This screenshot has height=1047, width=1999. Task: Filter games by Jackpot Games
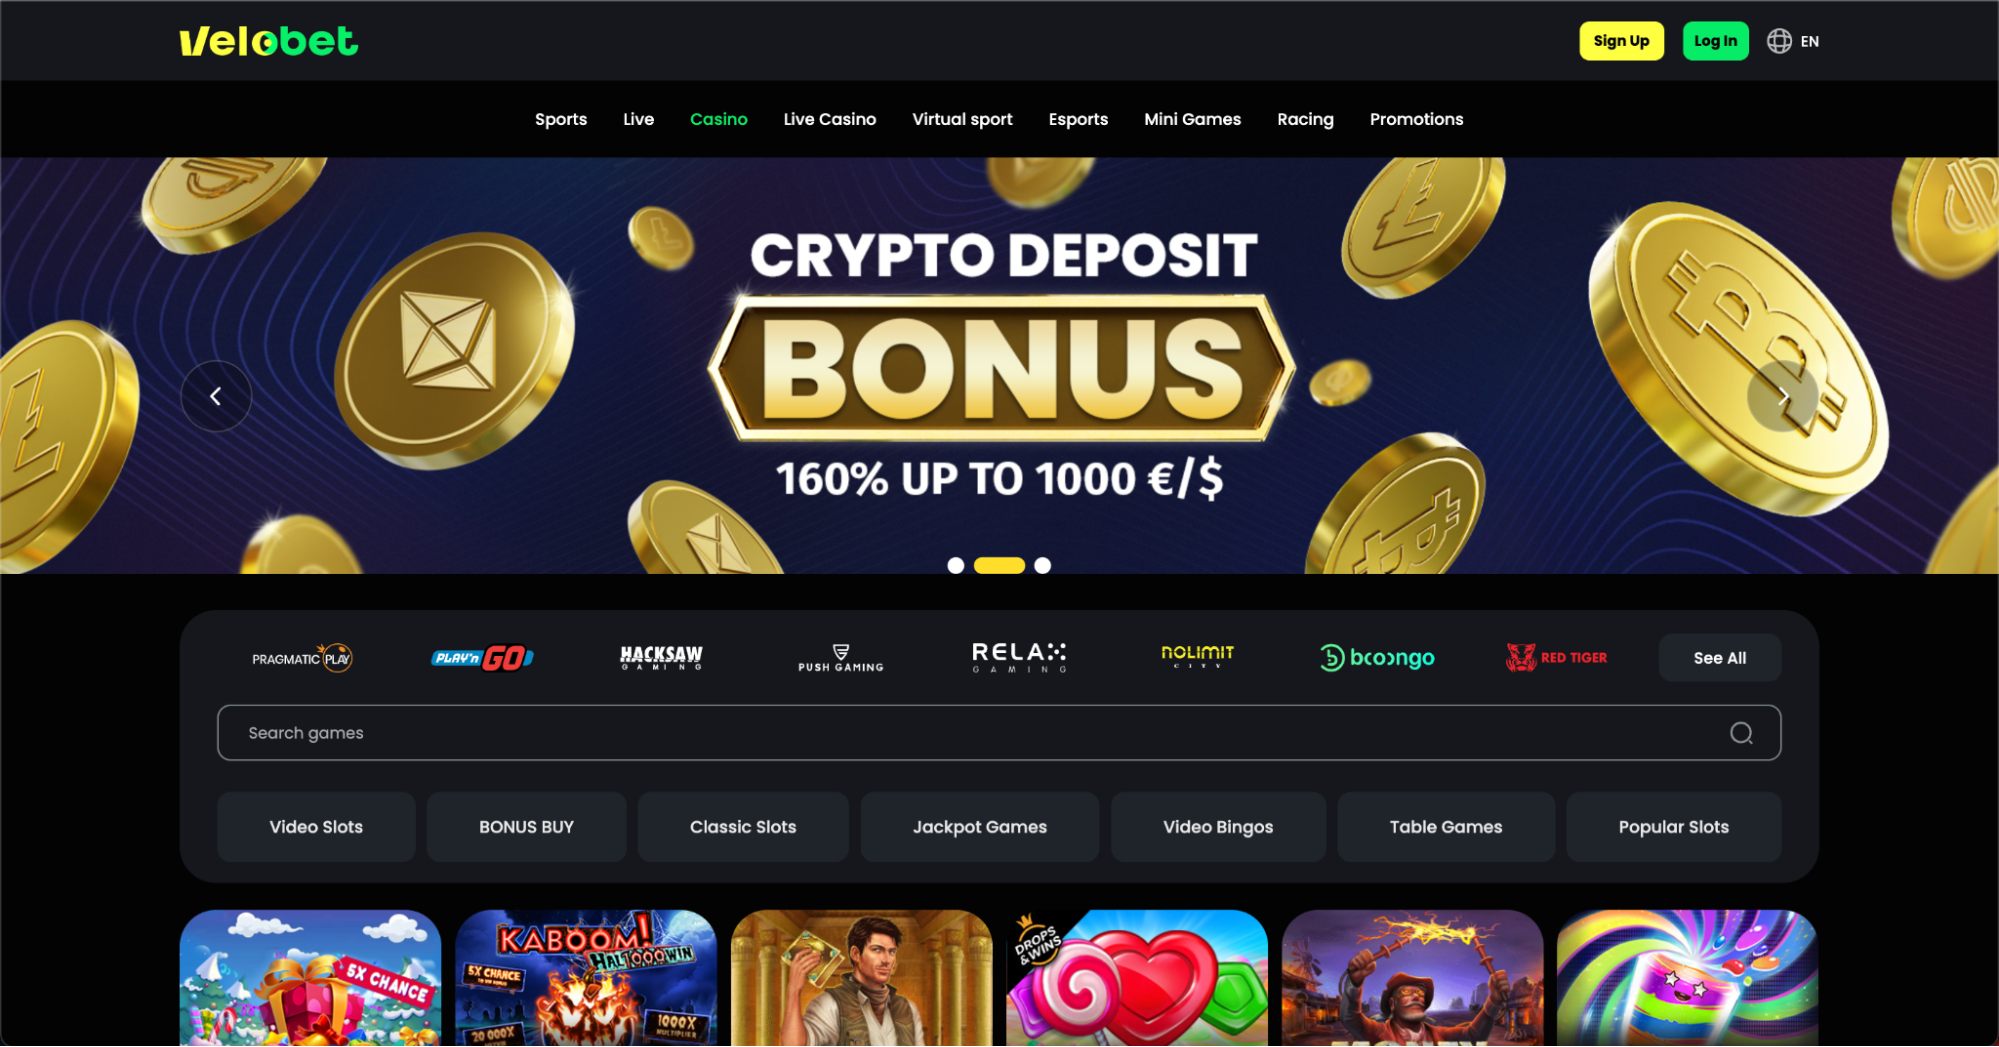[x=980, y=827]
